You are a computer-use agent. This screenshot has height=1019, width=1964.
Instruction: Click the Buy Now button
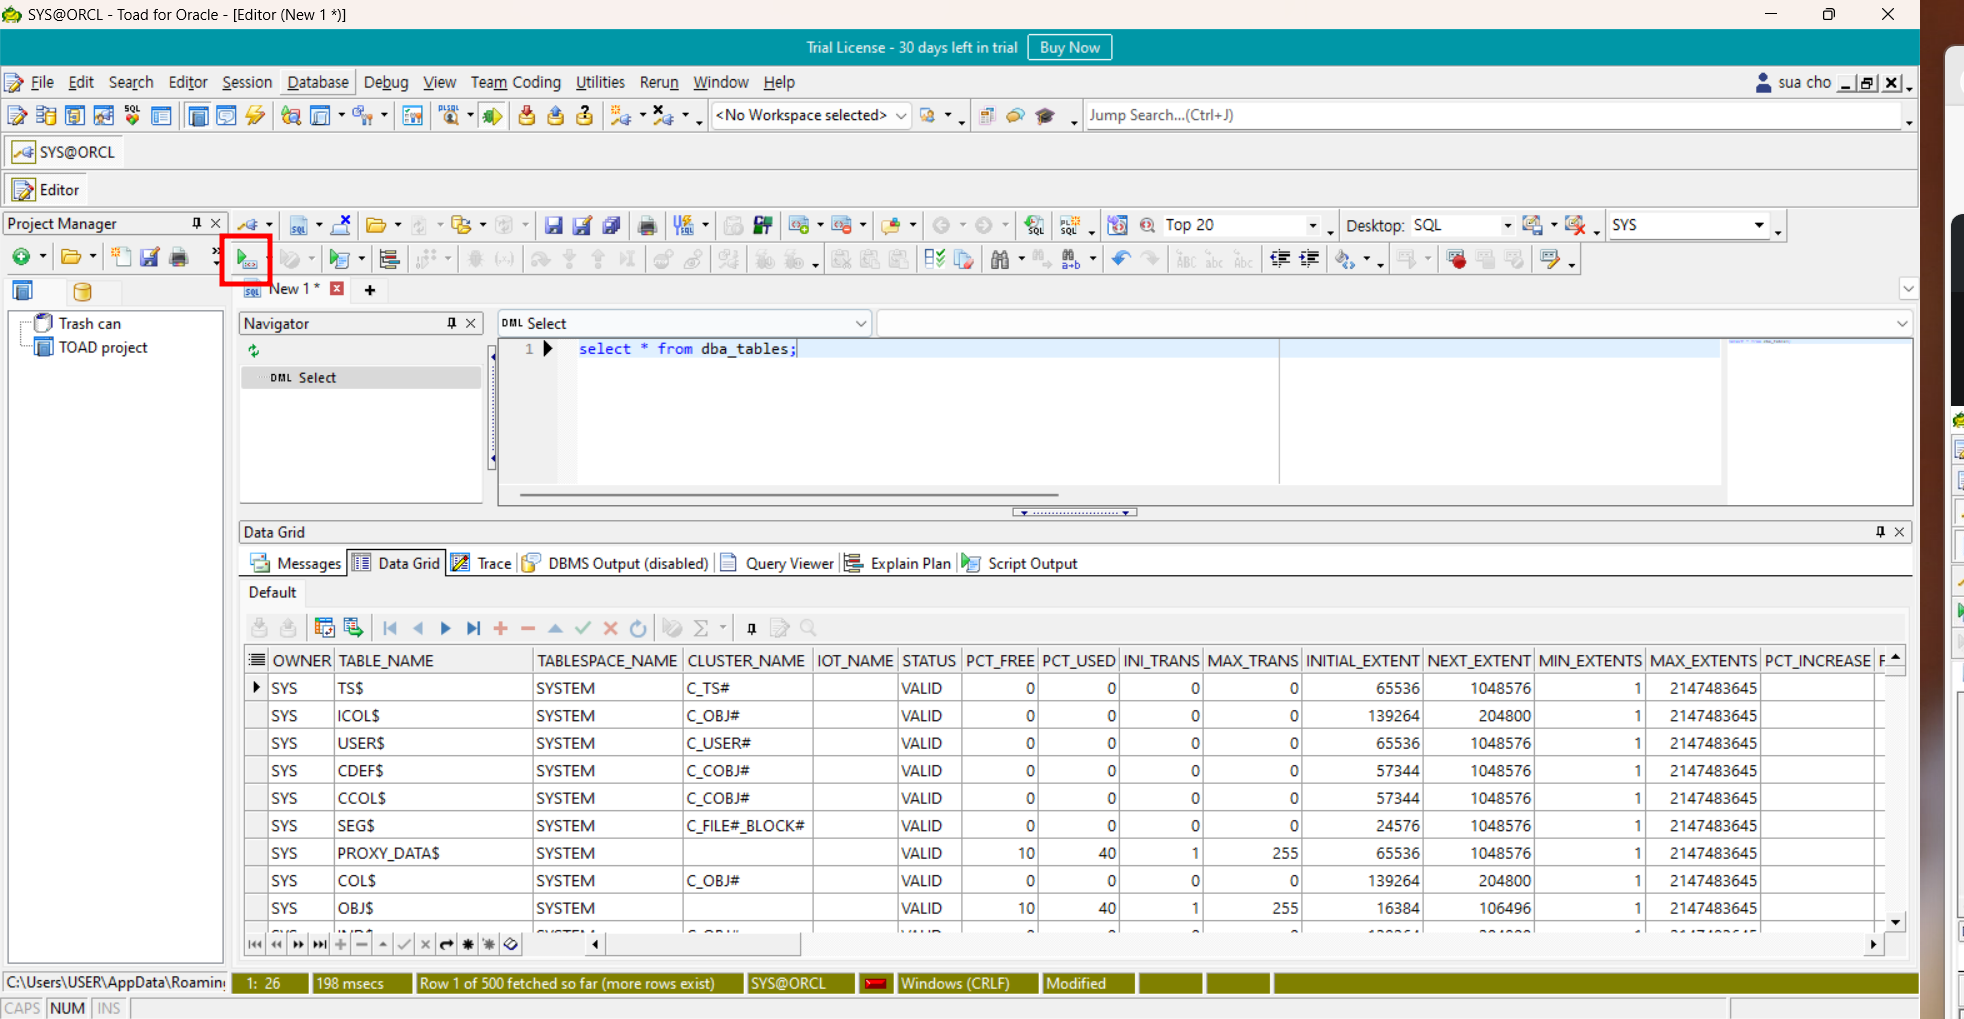pos(1069,47)
